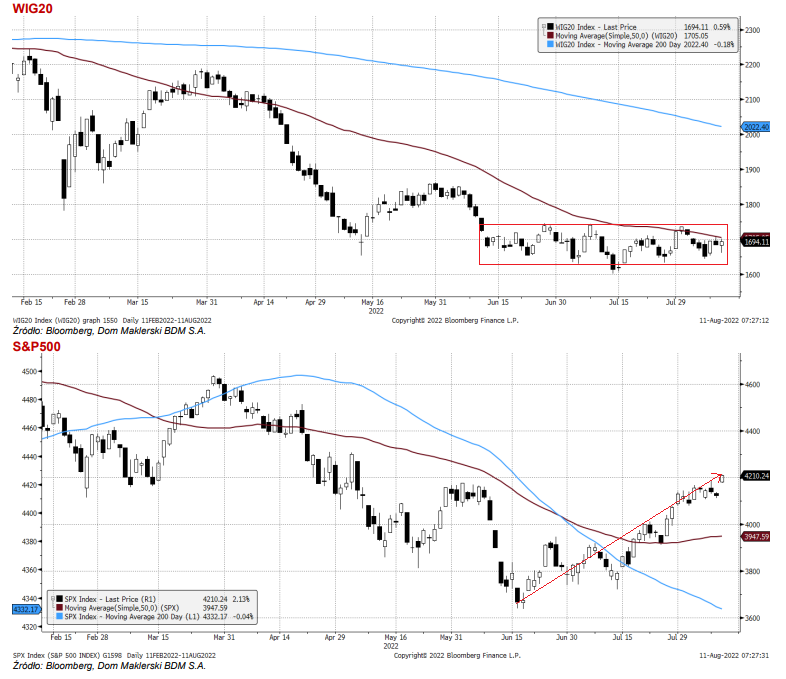Viewport: 786px width, 679px height.
Task: Click the 'Źródło' source line under WIG20 chart
Action: (109, 331)
